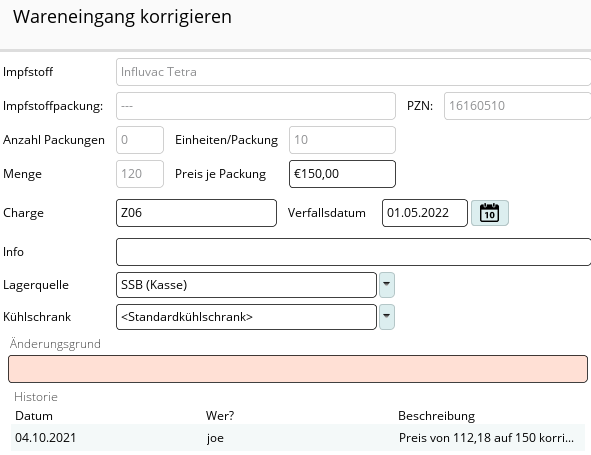Click the Standardkühlschrank combo box
Image resolution: width=591 pixels, height=455 pixels.
tap(247, 317)
